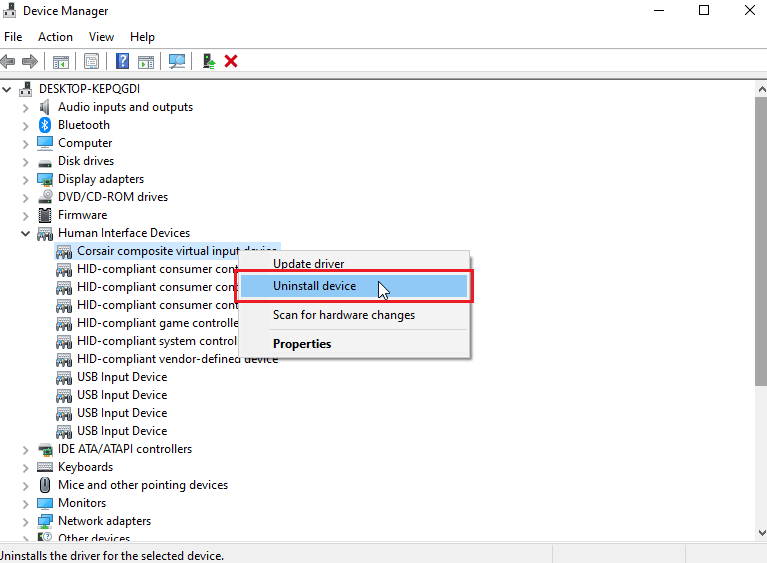Click the Mice and other pointing devices icon
This screenshot has width=767, height=563.
coord(45,485)
